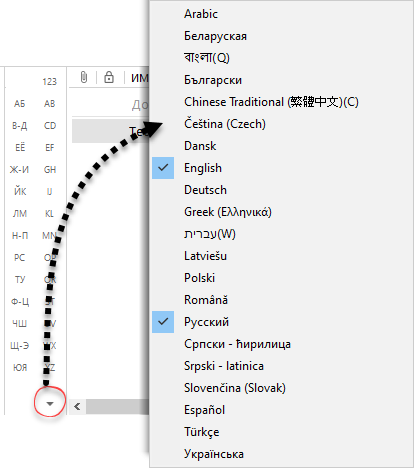Click the AB Latin index button
414x468 pixels.
point(50,104)
